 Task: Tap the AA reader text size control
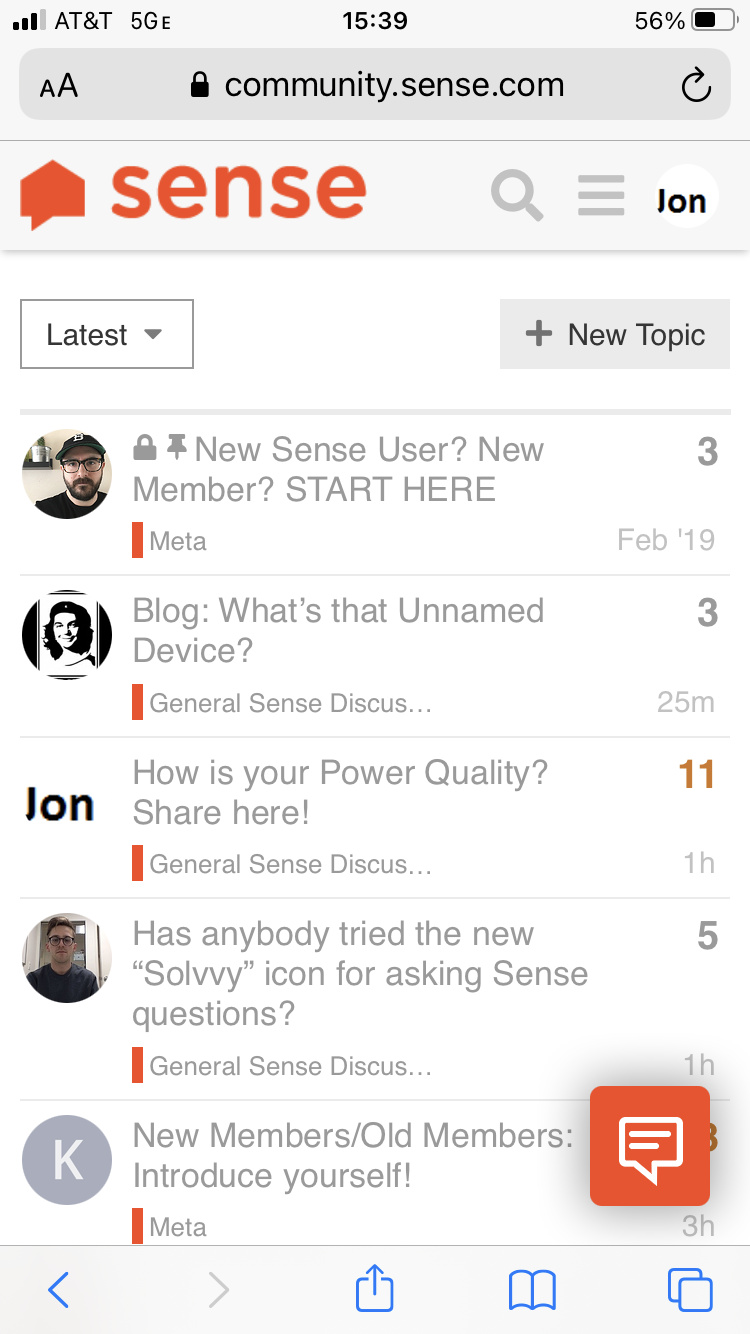(59, 86)
